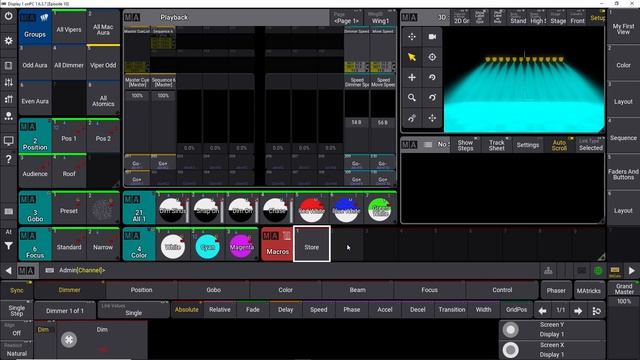Click the filter funnel icon in sidebar

8,246
